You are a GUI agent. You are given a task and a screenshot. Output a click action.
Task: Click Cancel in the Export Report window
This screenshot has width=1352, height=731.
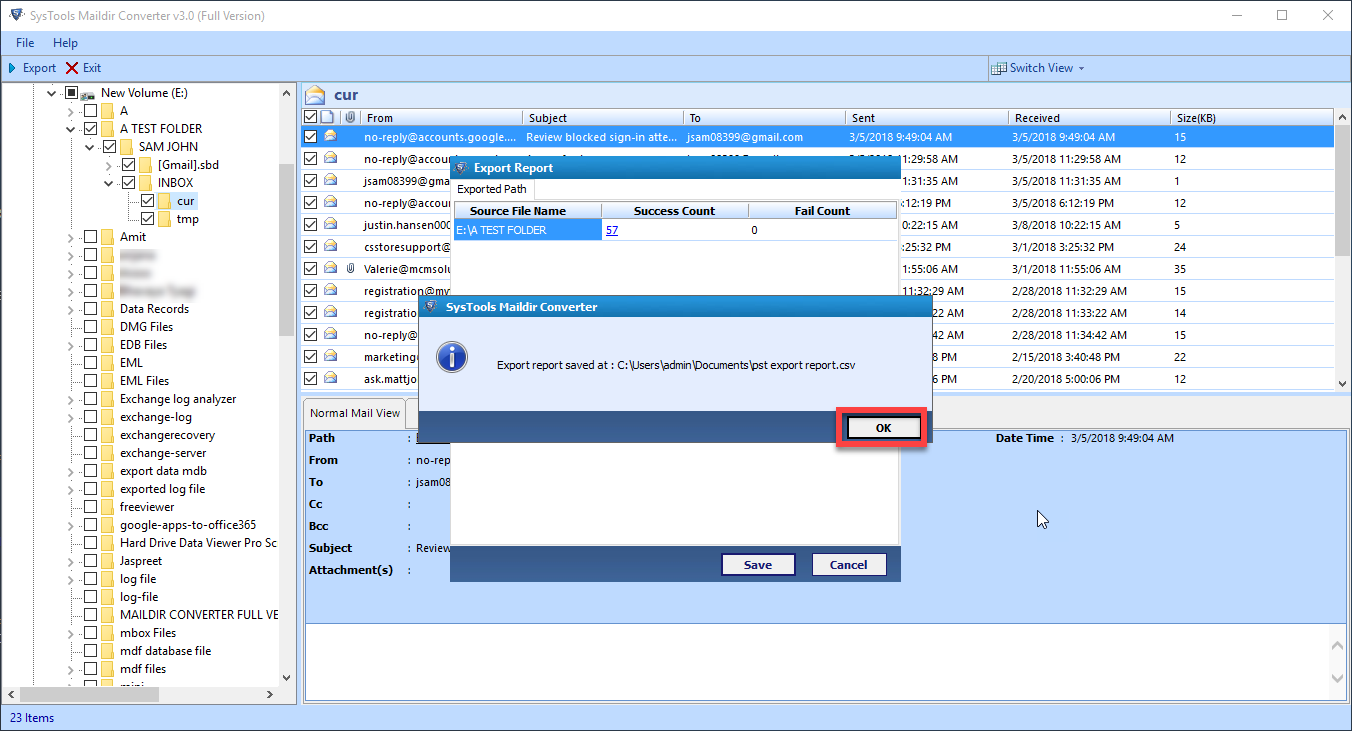848,565
